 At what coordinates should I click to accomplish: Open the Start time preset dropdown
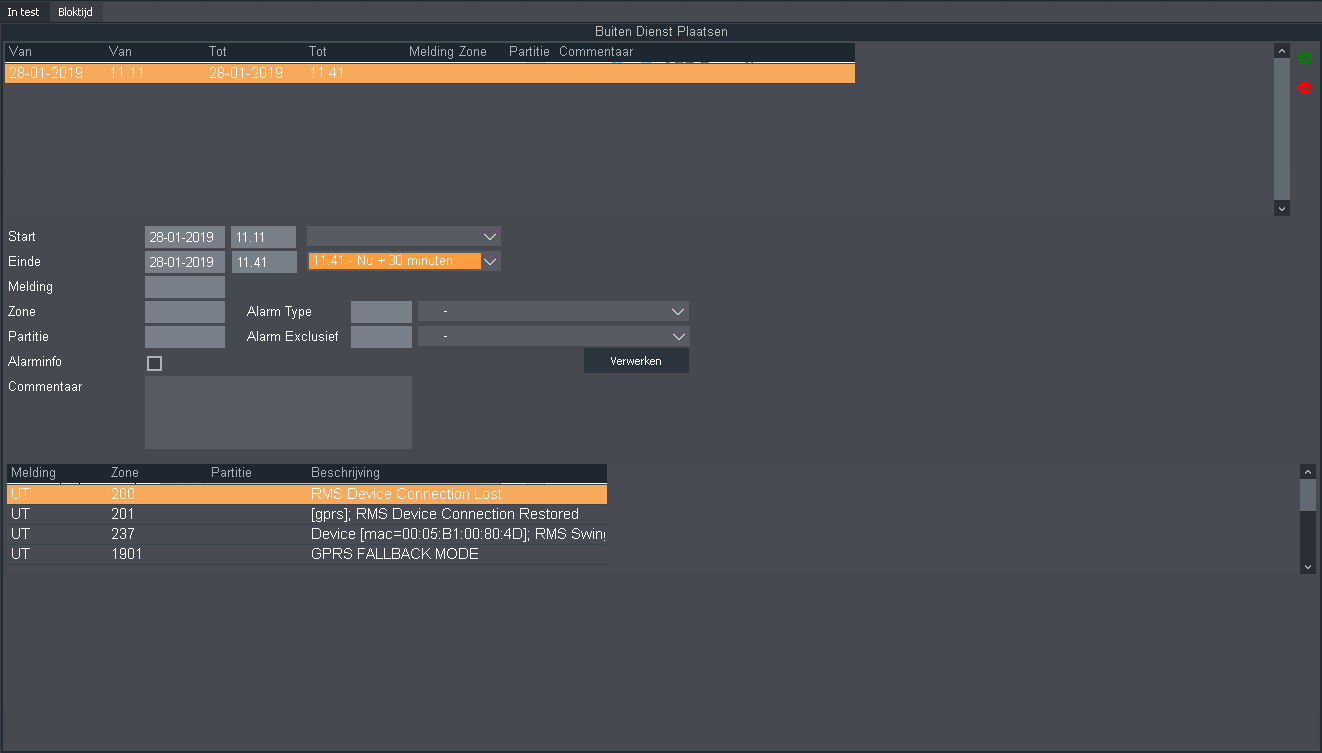coord(490,237)
